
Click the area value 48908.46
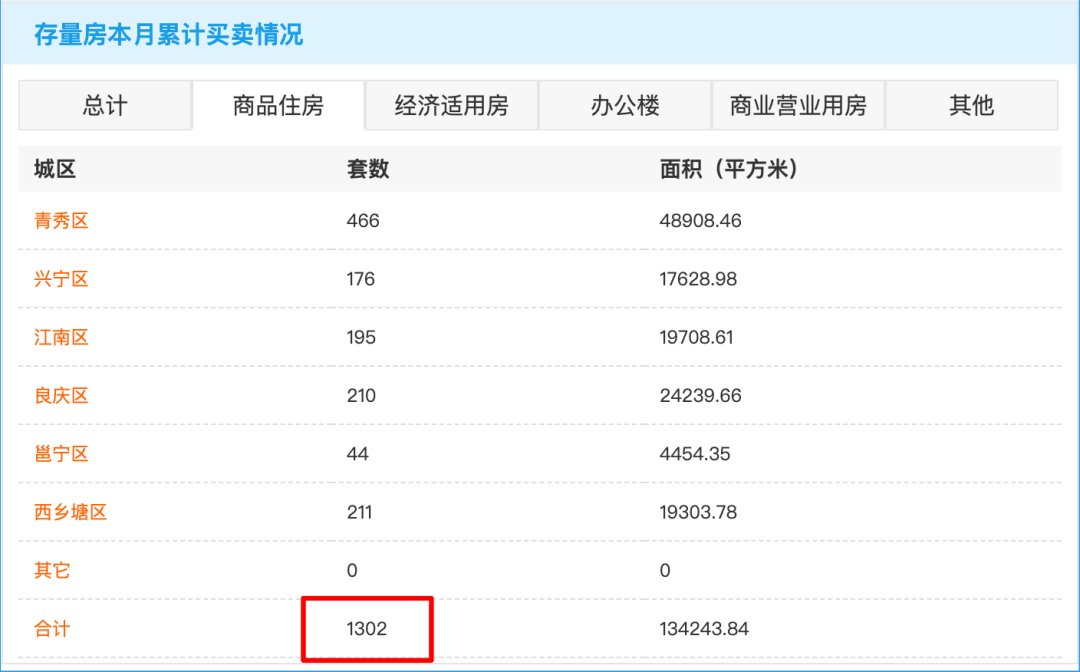(700, 221)
